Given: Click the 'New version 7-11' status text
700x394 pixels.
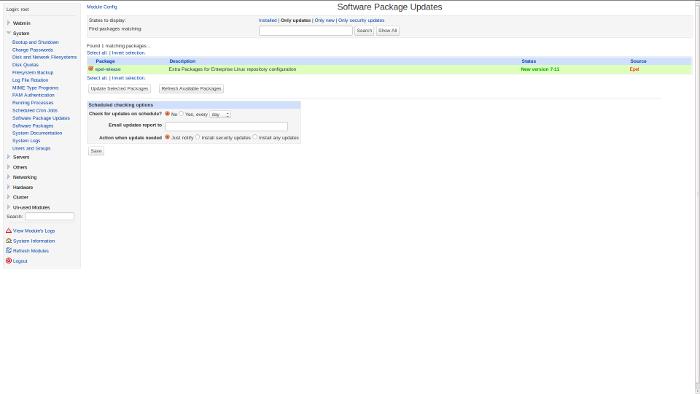Looking at the screenshot, I should [540, 69].
